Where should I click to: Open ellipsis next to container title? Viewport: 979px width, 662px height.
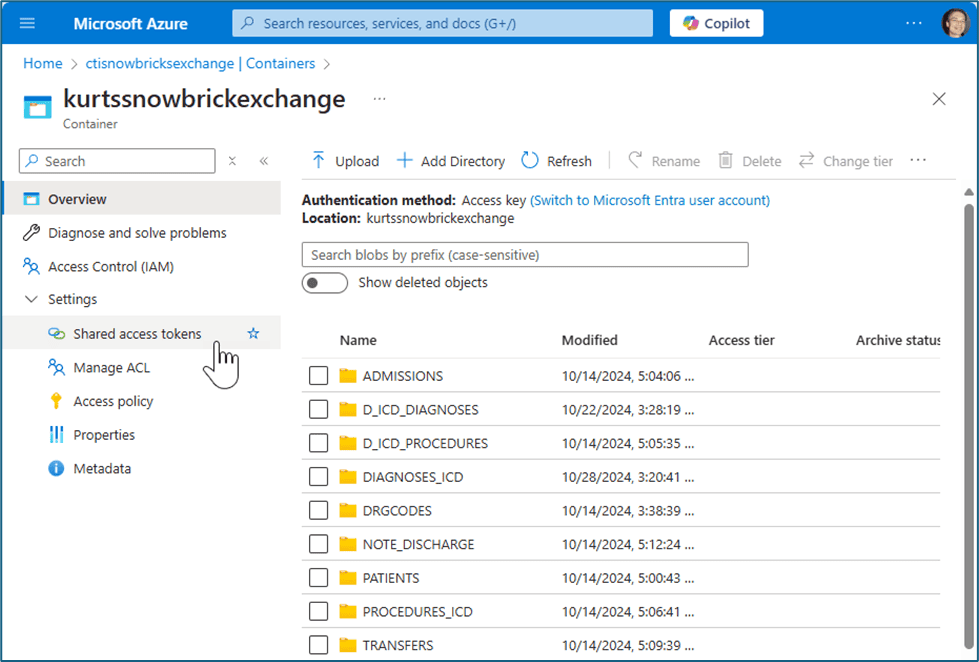click(379, 99)
